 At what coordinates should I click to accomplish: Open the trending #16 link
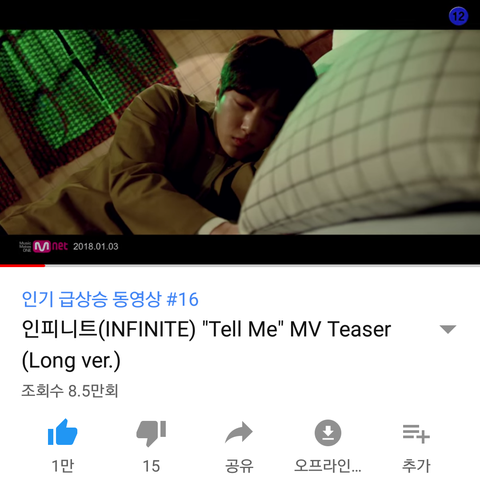point(110,299)
